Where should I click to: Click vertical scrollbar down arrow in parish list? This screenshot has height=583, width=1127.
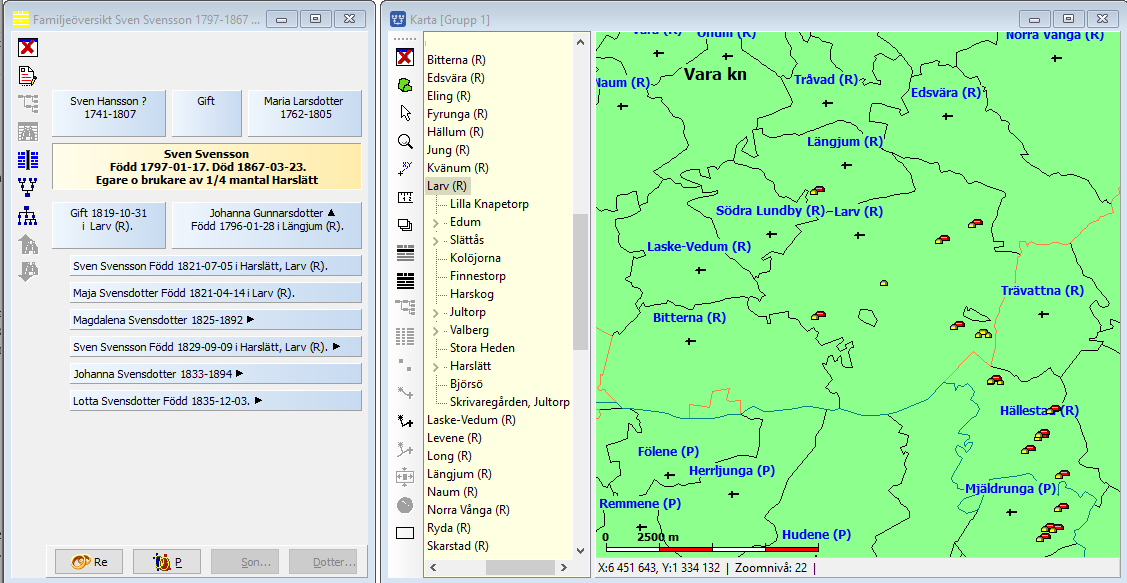click(x=581, y=551)
